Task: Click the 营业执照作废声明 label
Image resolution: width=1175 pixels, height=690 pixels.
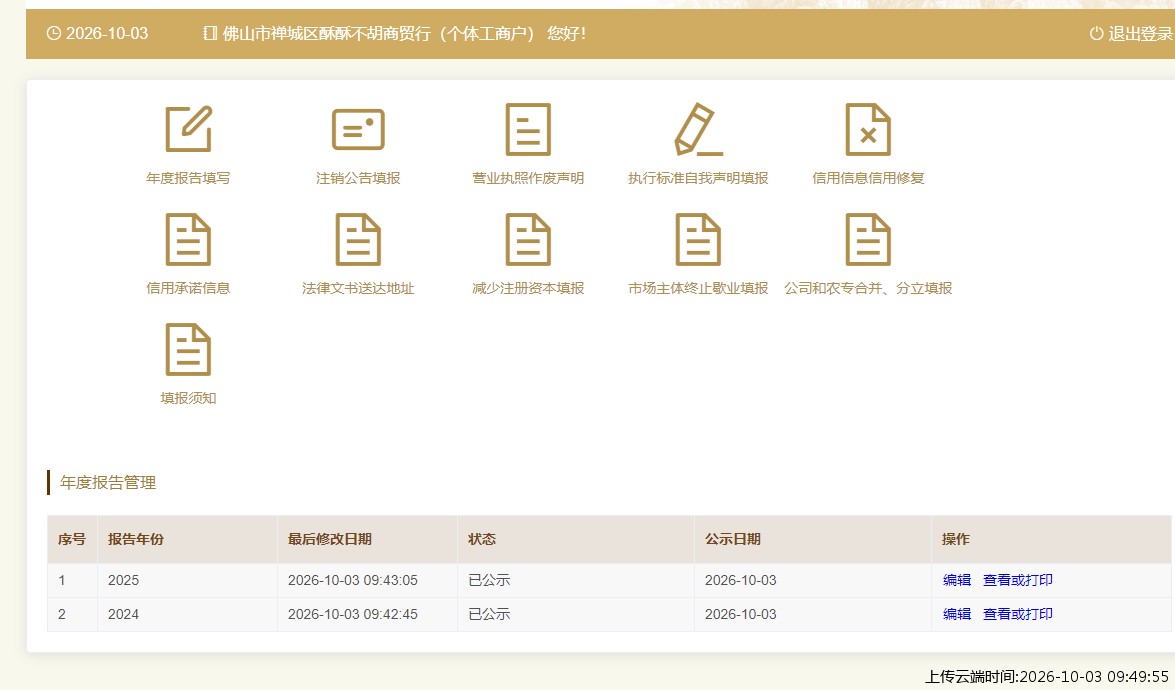Action: coord(528,178)
